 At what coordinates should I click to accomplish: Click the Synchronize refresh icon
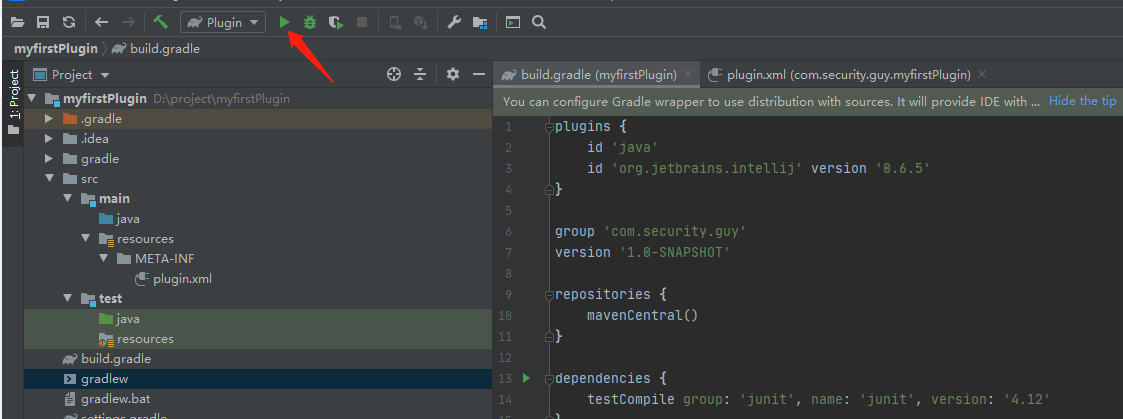pyautogui.click(x=69, y=23)
